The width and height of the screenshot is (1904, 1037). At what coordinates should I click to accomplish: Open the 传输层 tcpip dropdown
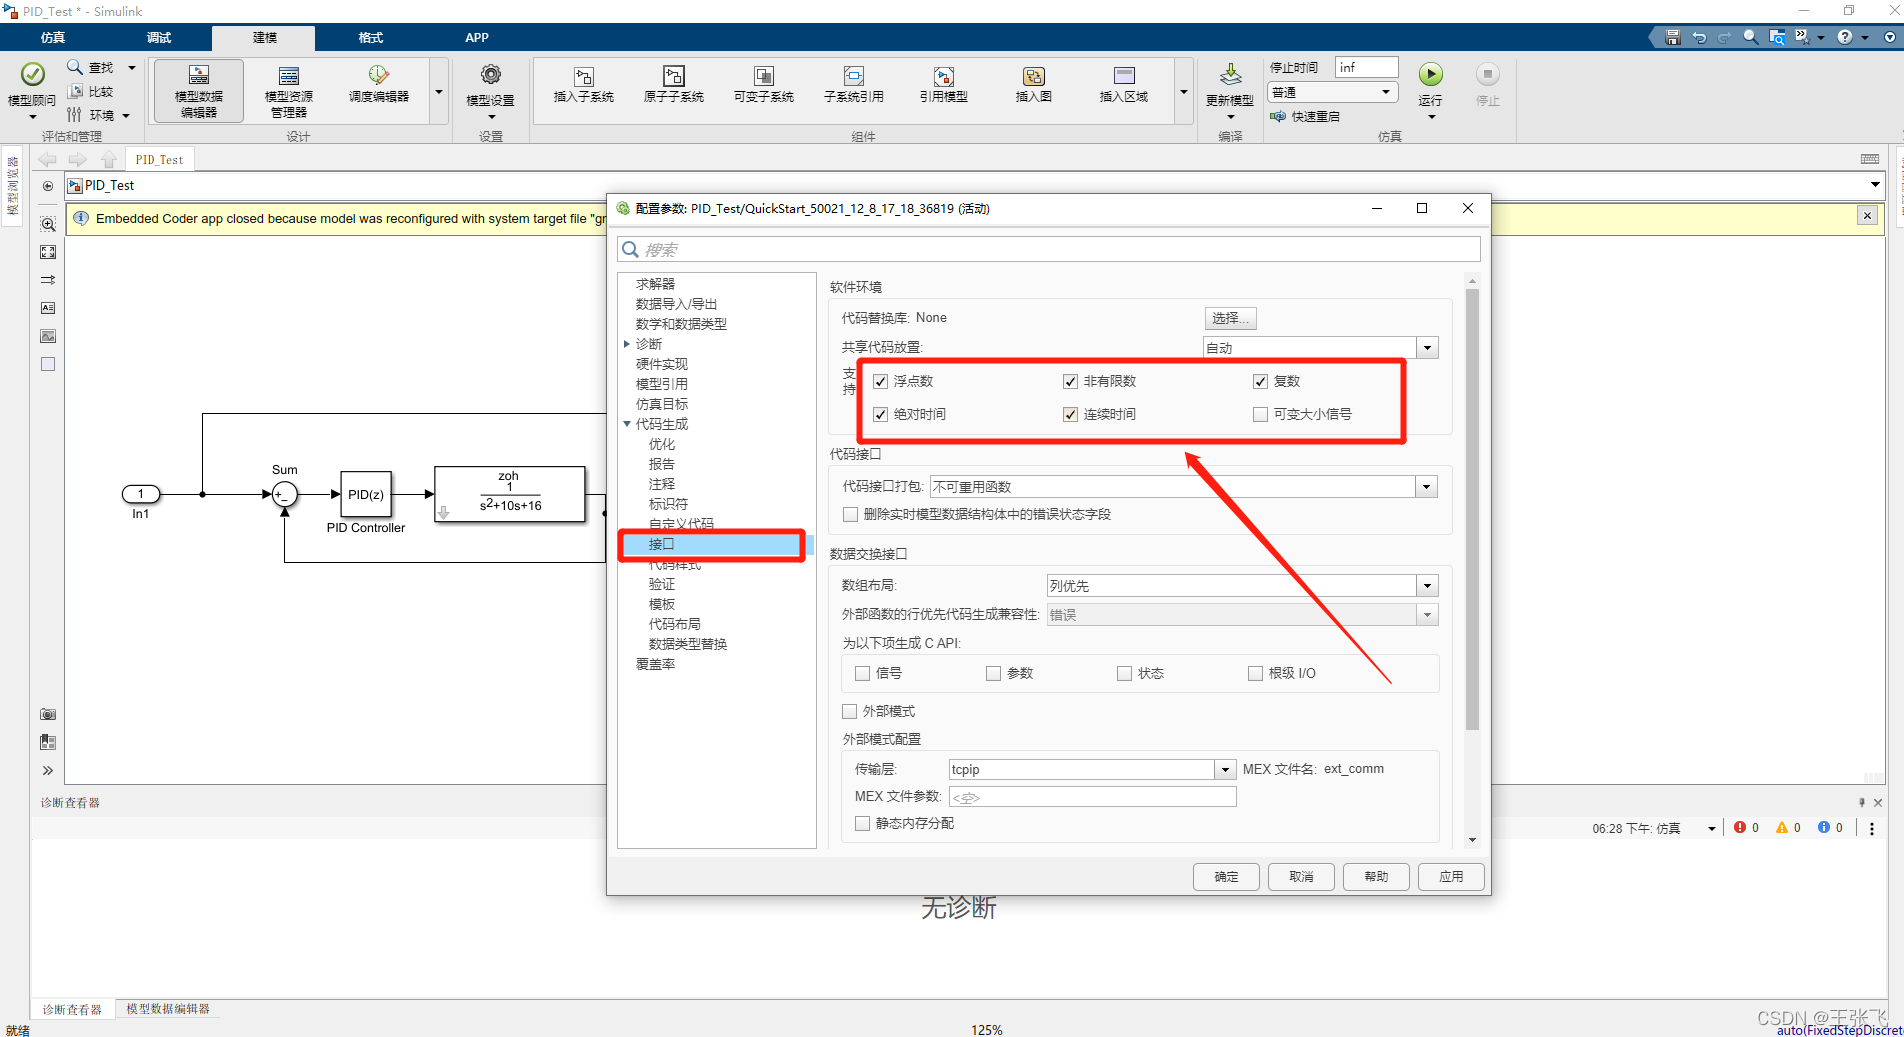1226,769
